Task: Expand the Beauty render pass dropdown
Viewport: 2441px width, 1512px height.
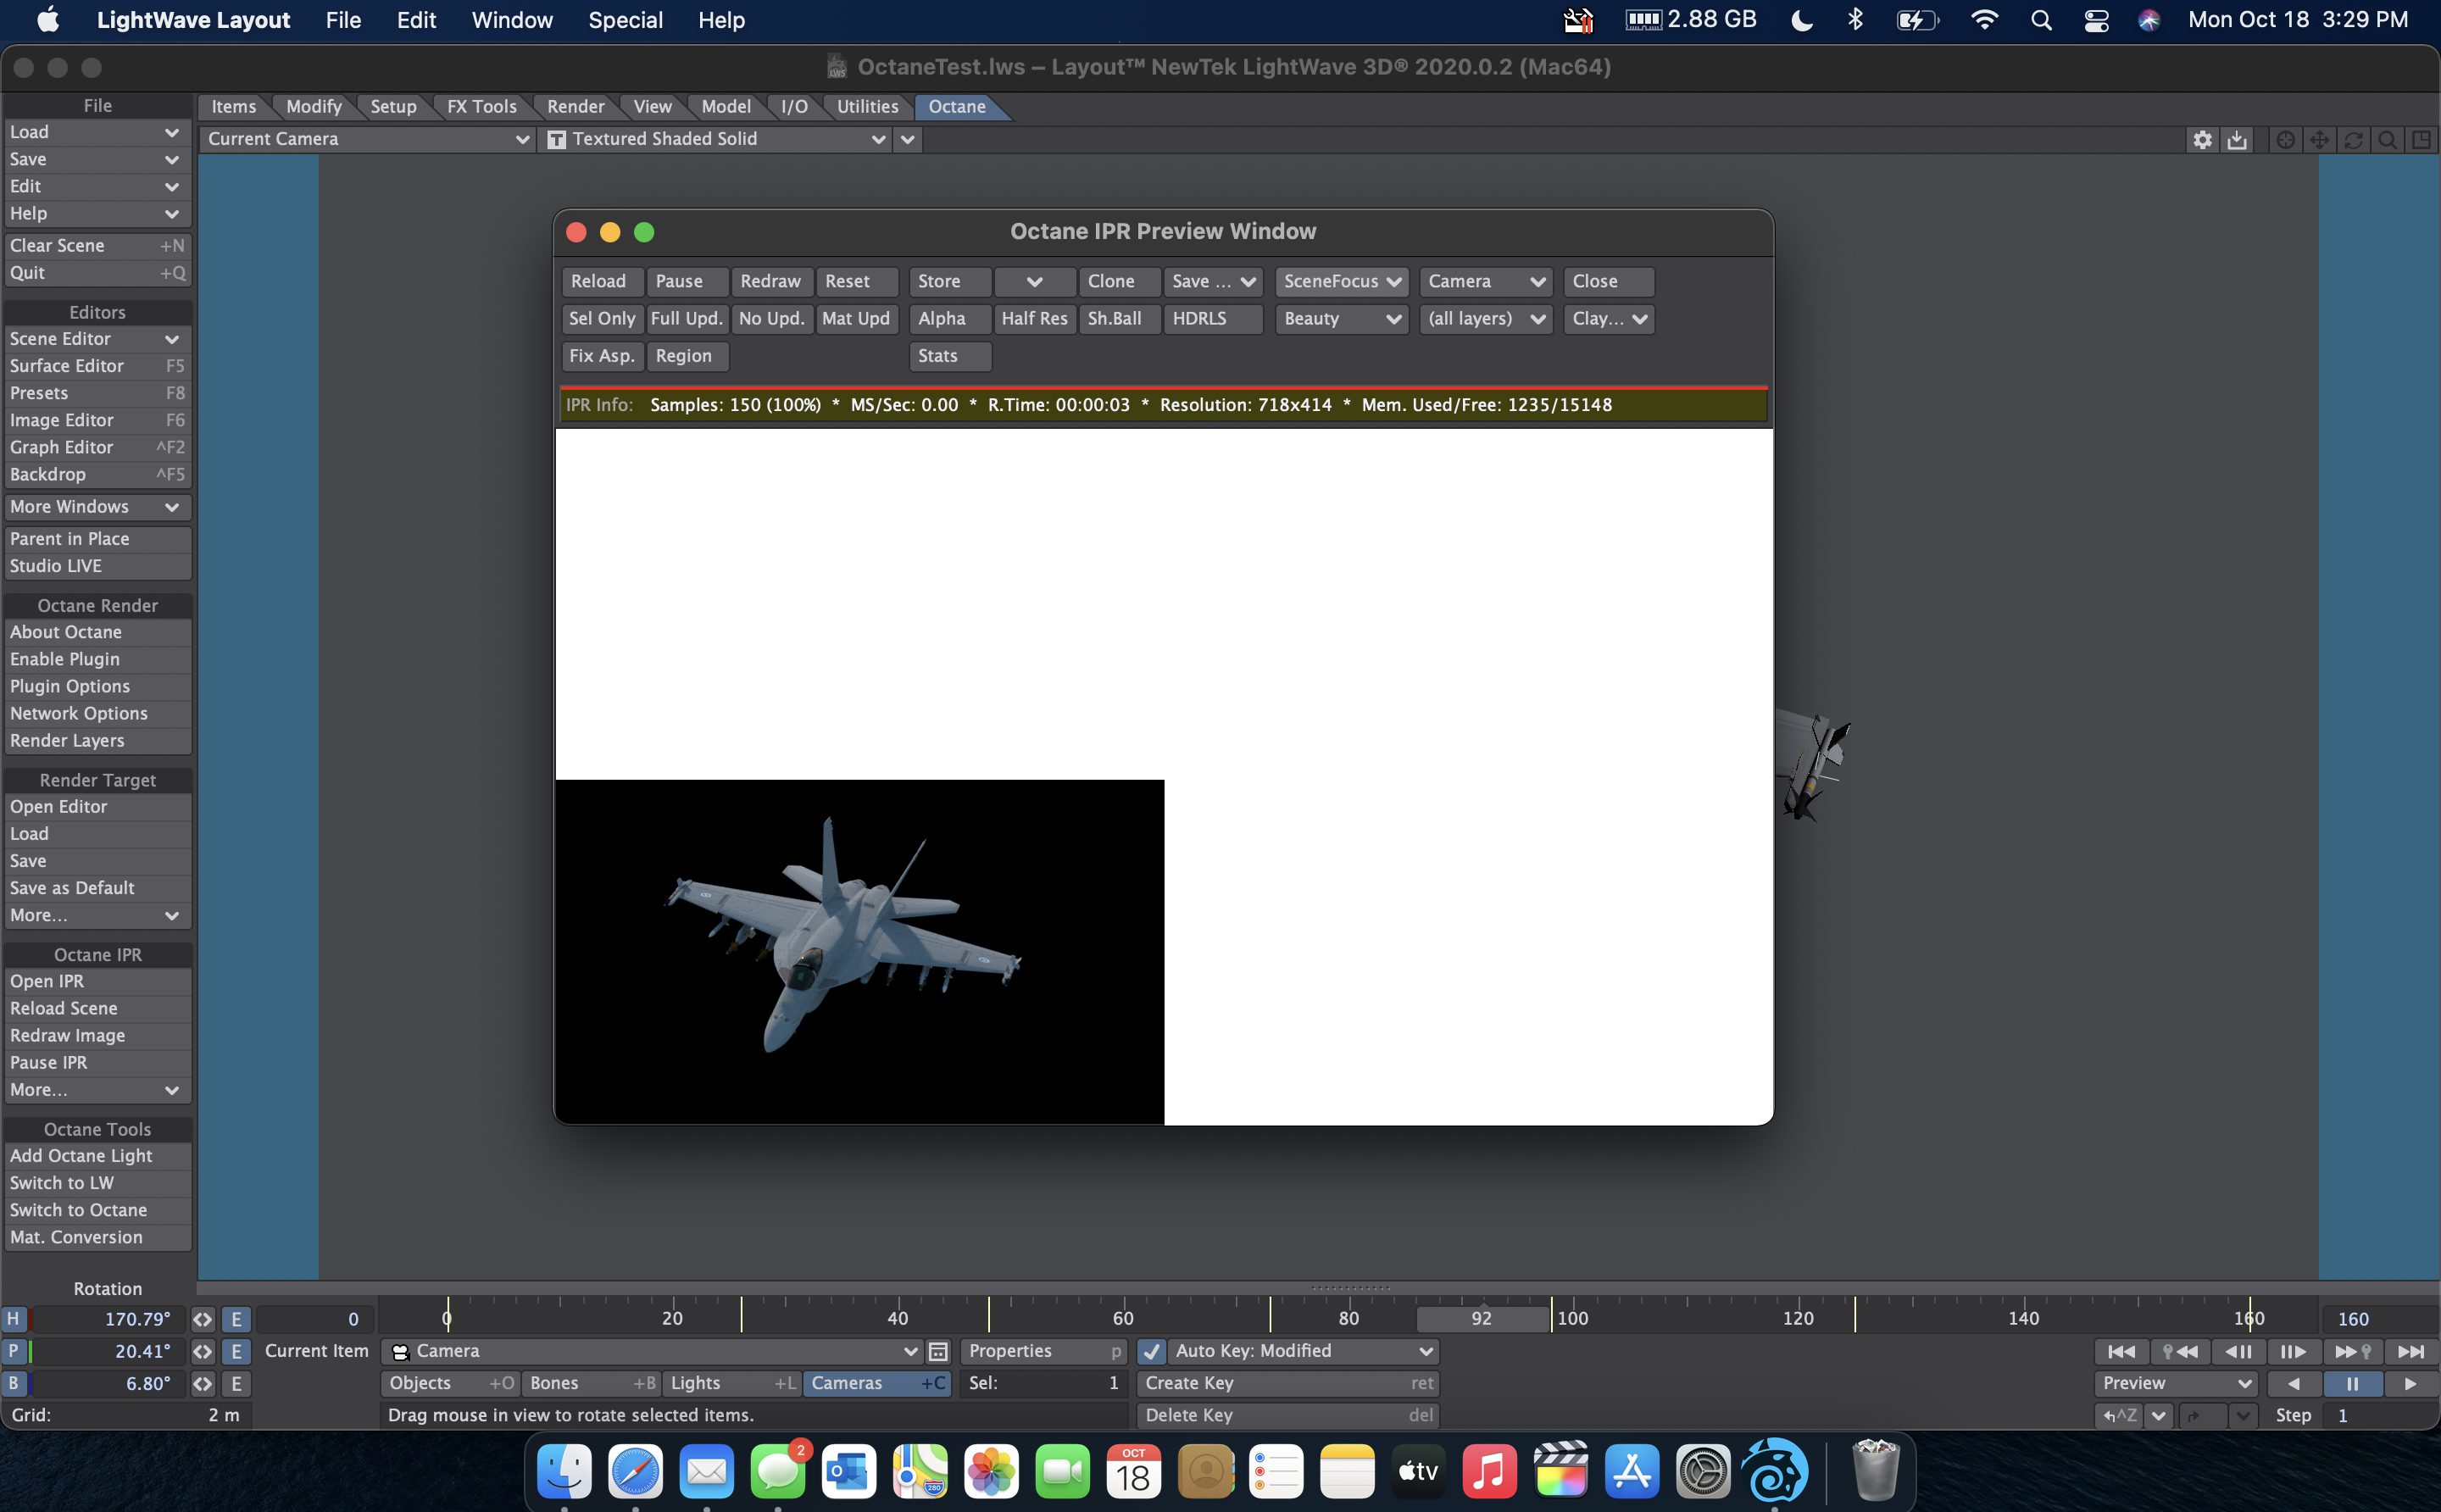Action: point(1341,318)
